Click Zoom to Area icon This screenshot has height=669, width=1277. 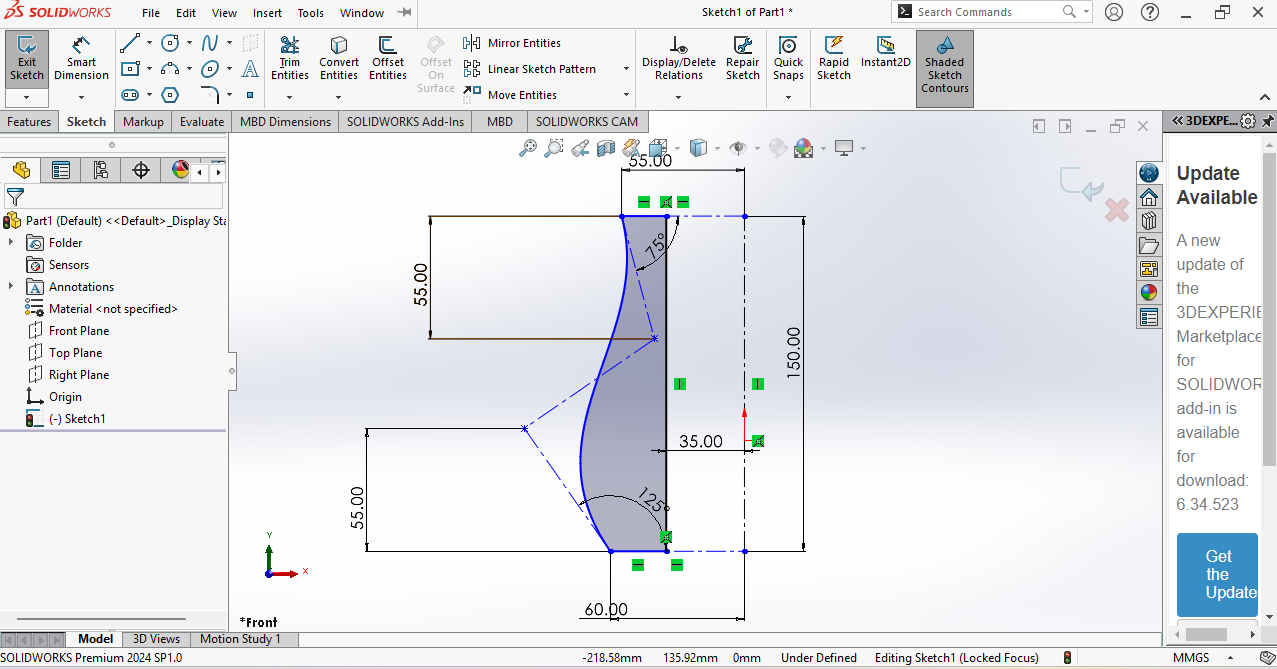(553, 148)
